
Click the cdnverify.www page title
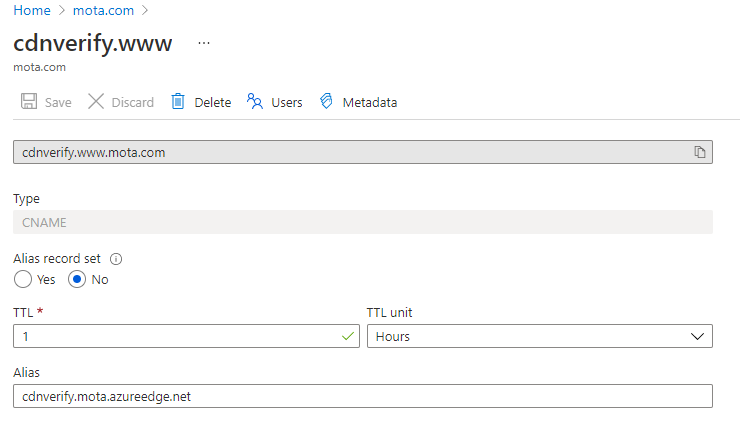tap(92, 43)
